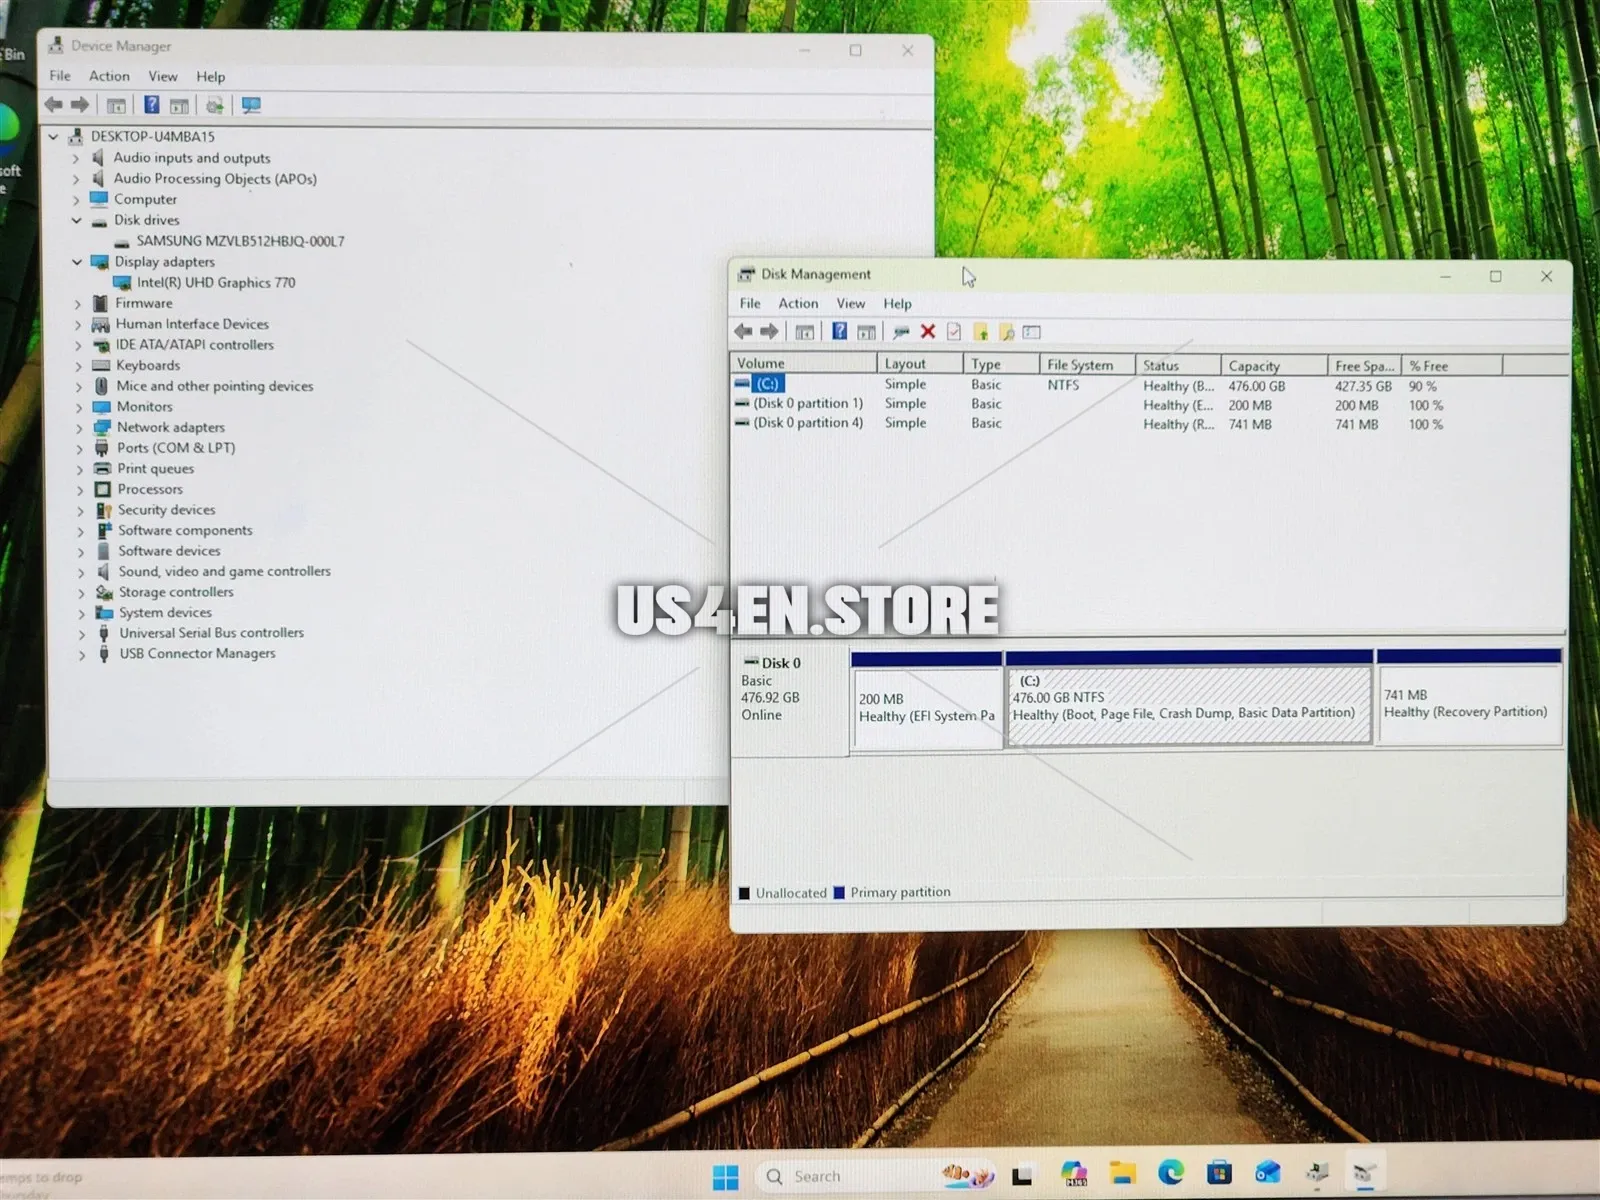This screenshot has height=1200, width=1600.
Task: Click scan for hardware changes icon in Device Manager
Action: point(251,105)
